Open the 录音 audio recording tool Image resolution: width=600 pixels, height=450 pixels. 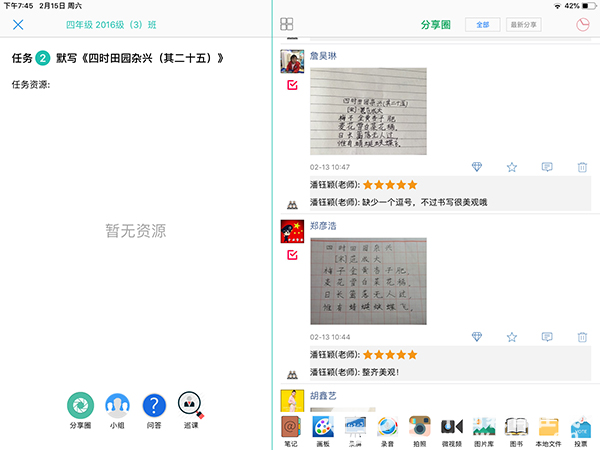point(388,431)
